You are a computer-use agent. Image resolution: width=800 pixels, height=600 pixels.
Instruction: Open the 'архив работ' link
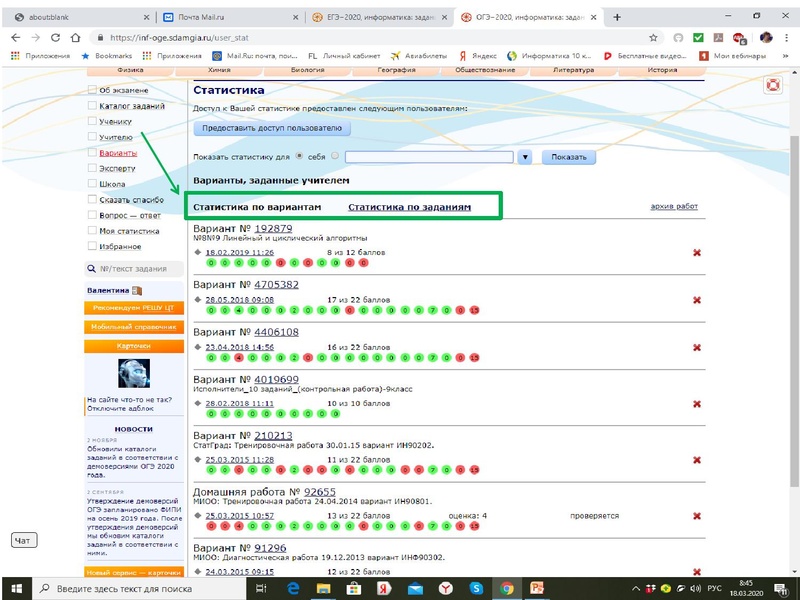pyautogui.click(x=673, y=207)
